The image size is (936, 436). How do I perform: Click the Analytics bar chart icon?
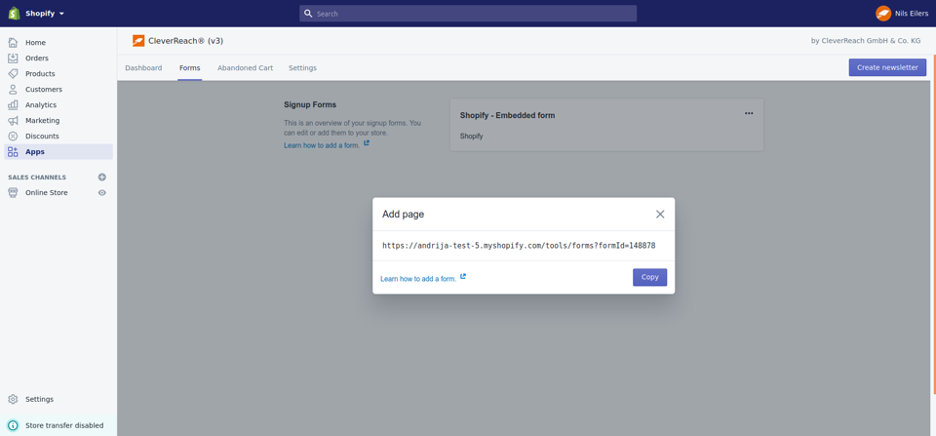tap(13, 105)
